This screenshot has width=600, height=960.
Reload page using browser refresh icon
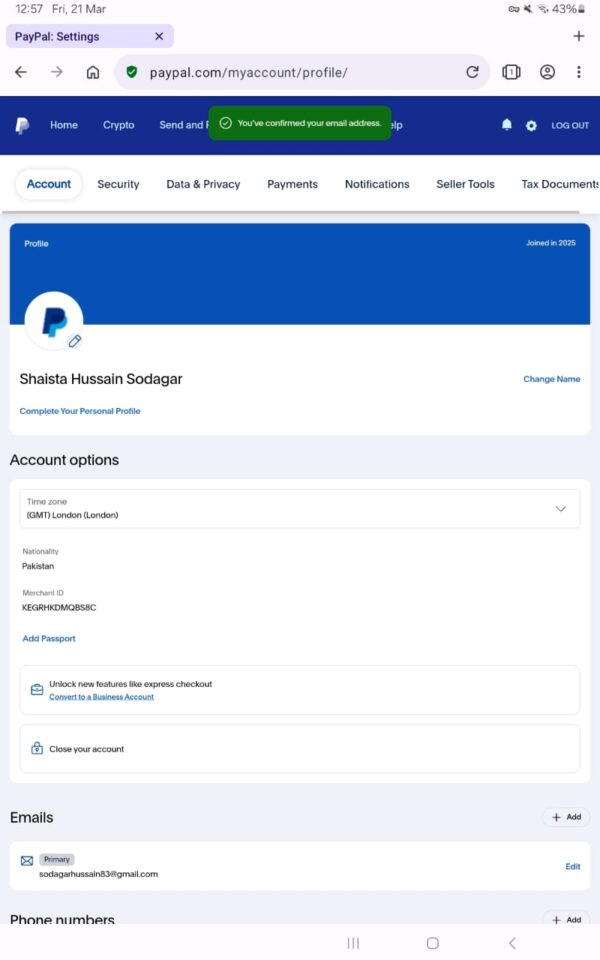click(472, 72)
